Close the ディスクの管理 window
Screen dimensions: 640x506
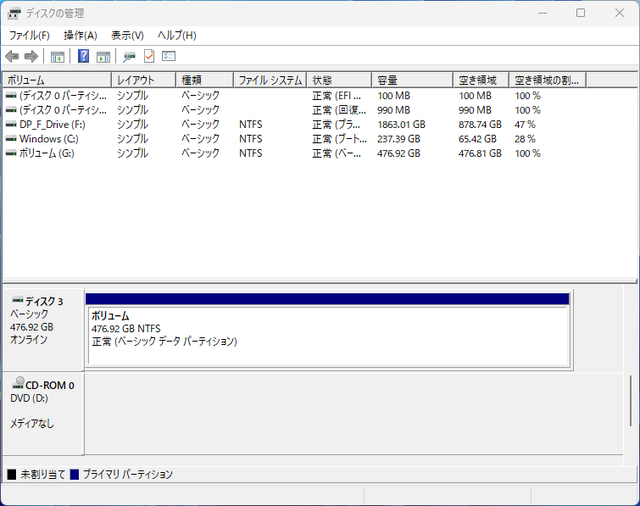(x=619, y=13)
